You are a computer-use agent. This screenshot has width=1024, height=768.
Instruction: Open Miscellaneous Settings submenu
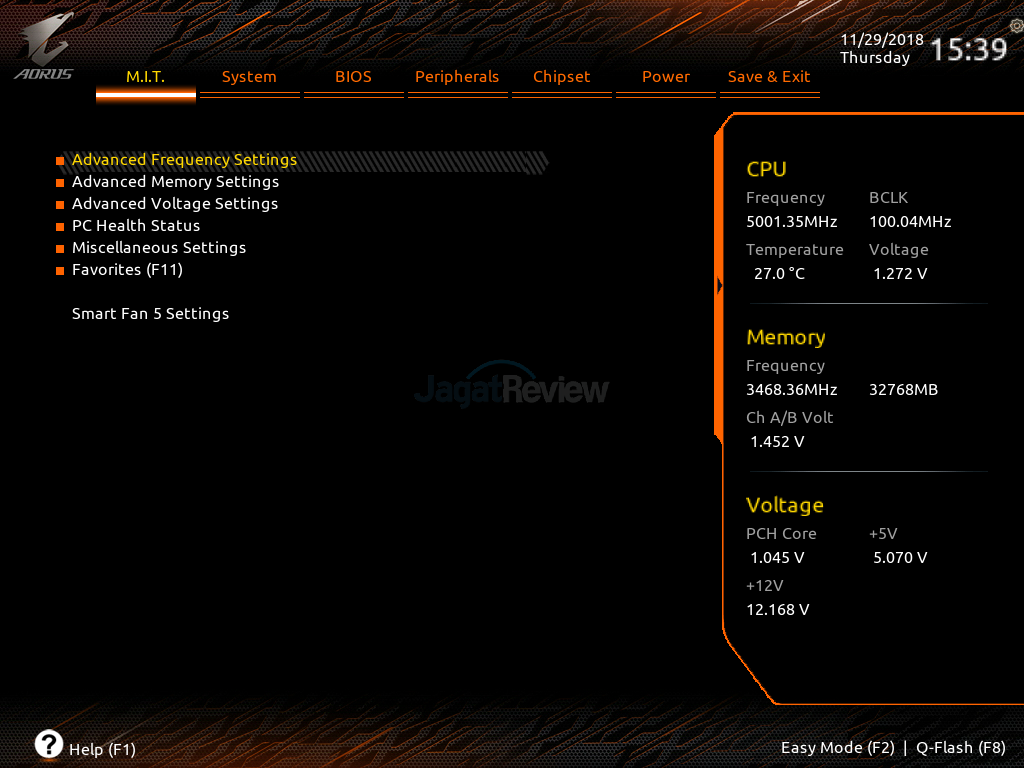click(x=159, y=248)
